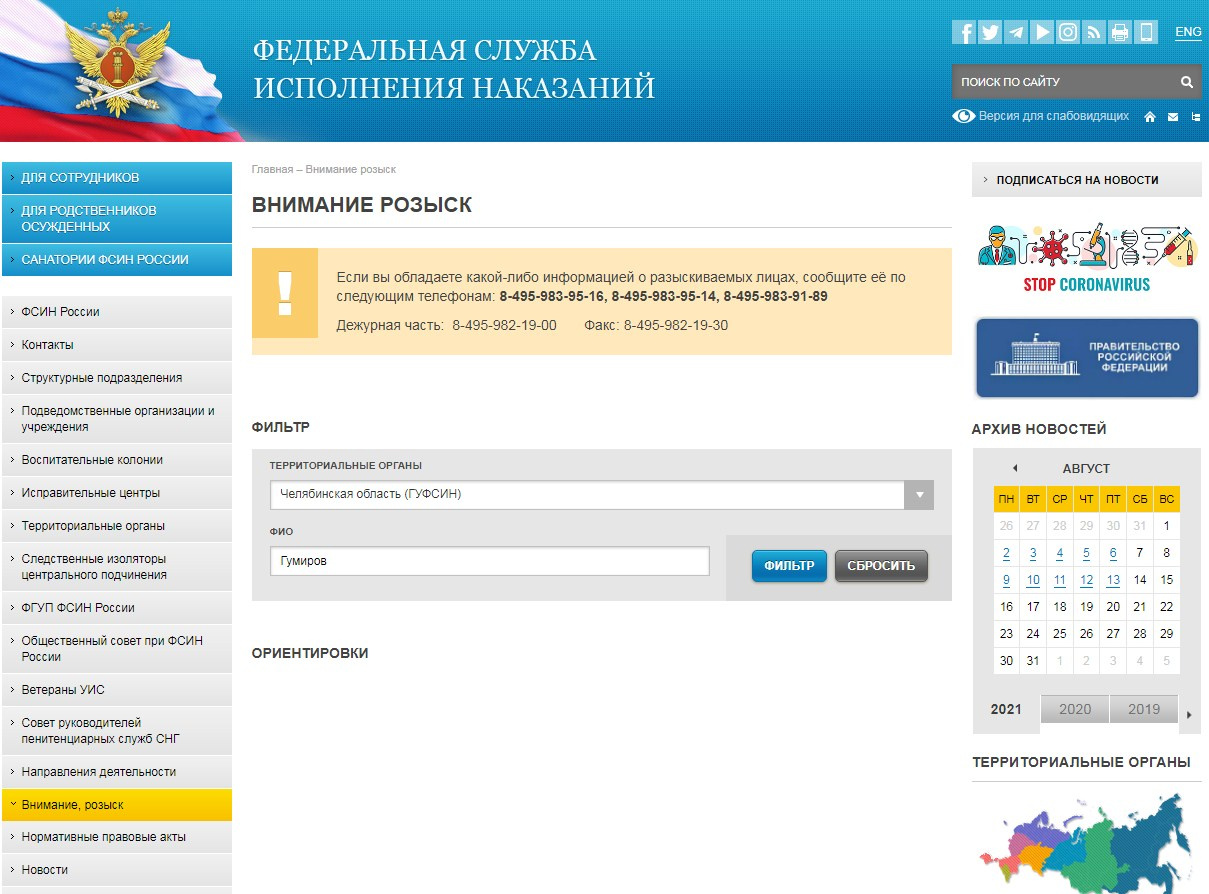Image resolution: width=1209 pixels, height=894 pixels.
Task: Open Совет руководителей пенитенциарных служб СНГ
Action: 116,731
